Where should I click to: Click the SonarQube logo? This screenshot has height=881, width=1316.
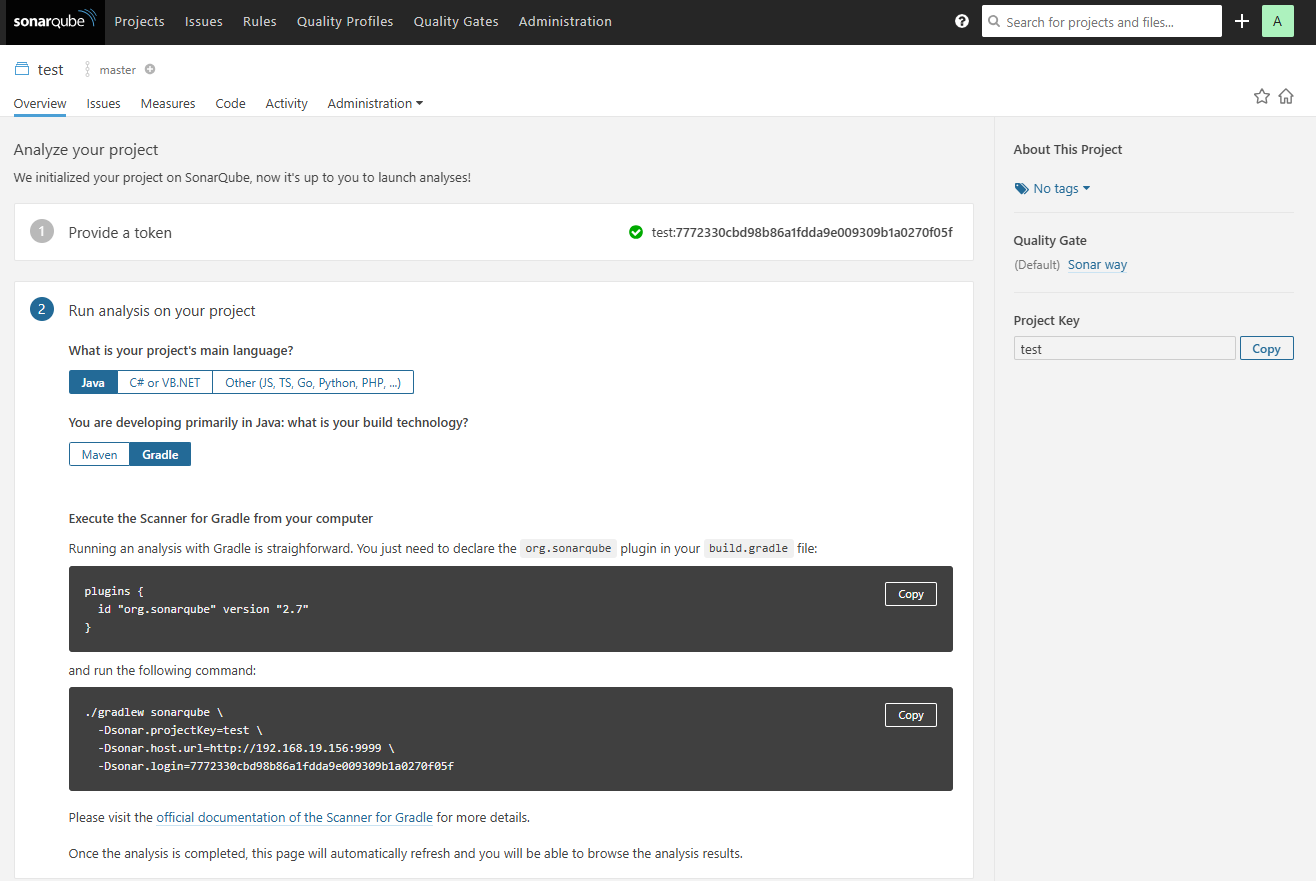tap(55, 21)
